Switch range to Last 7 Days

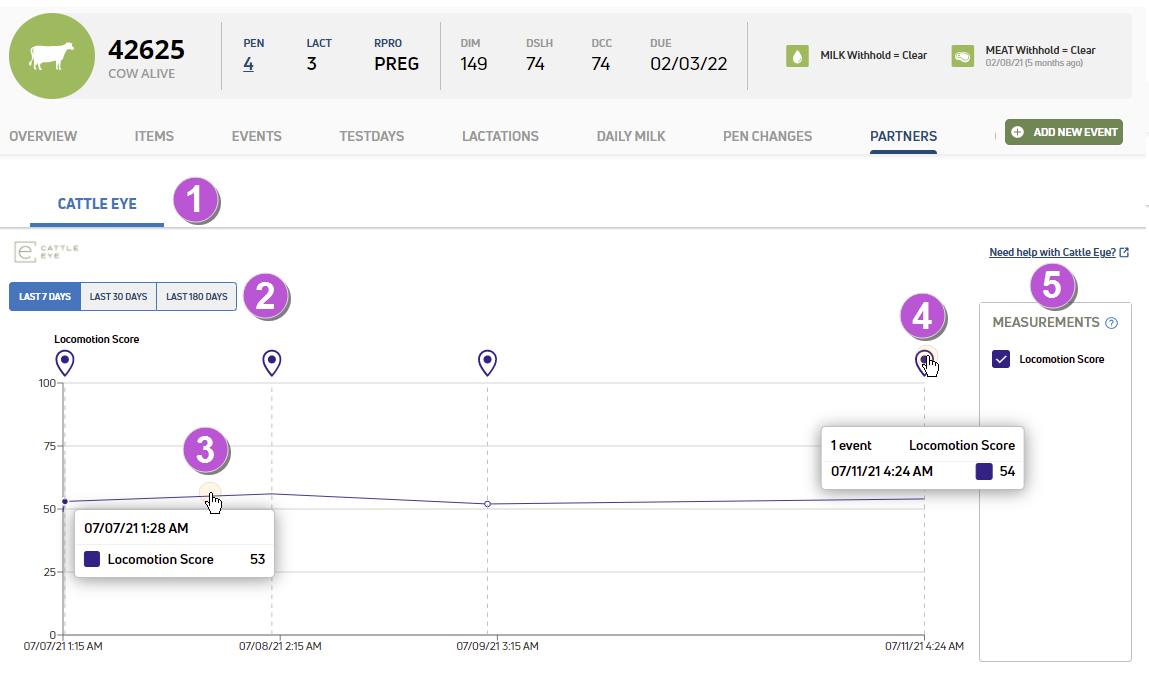point(45,297)
